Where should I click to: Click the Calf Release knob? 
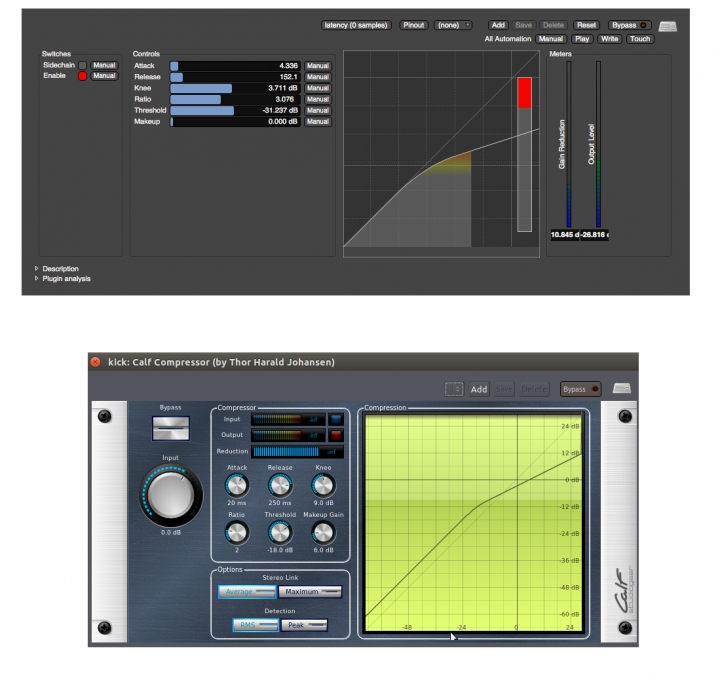pyautogui.click(x=280, y=485)
